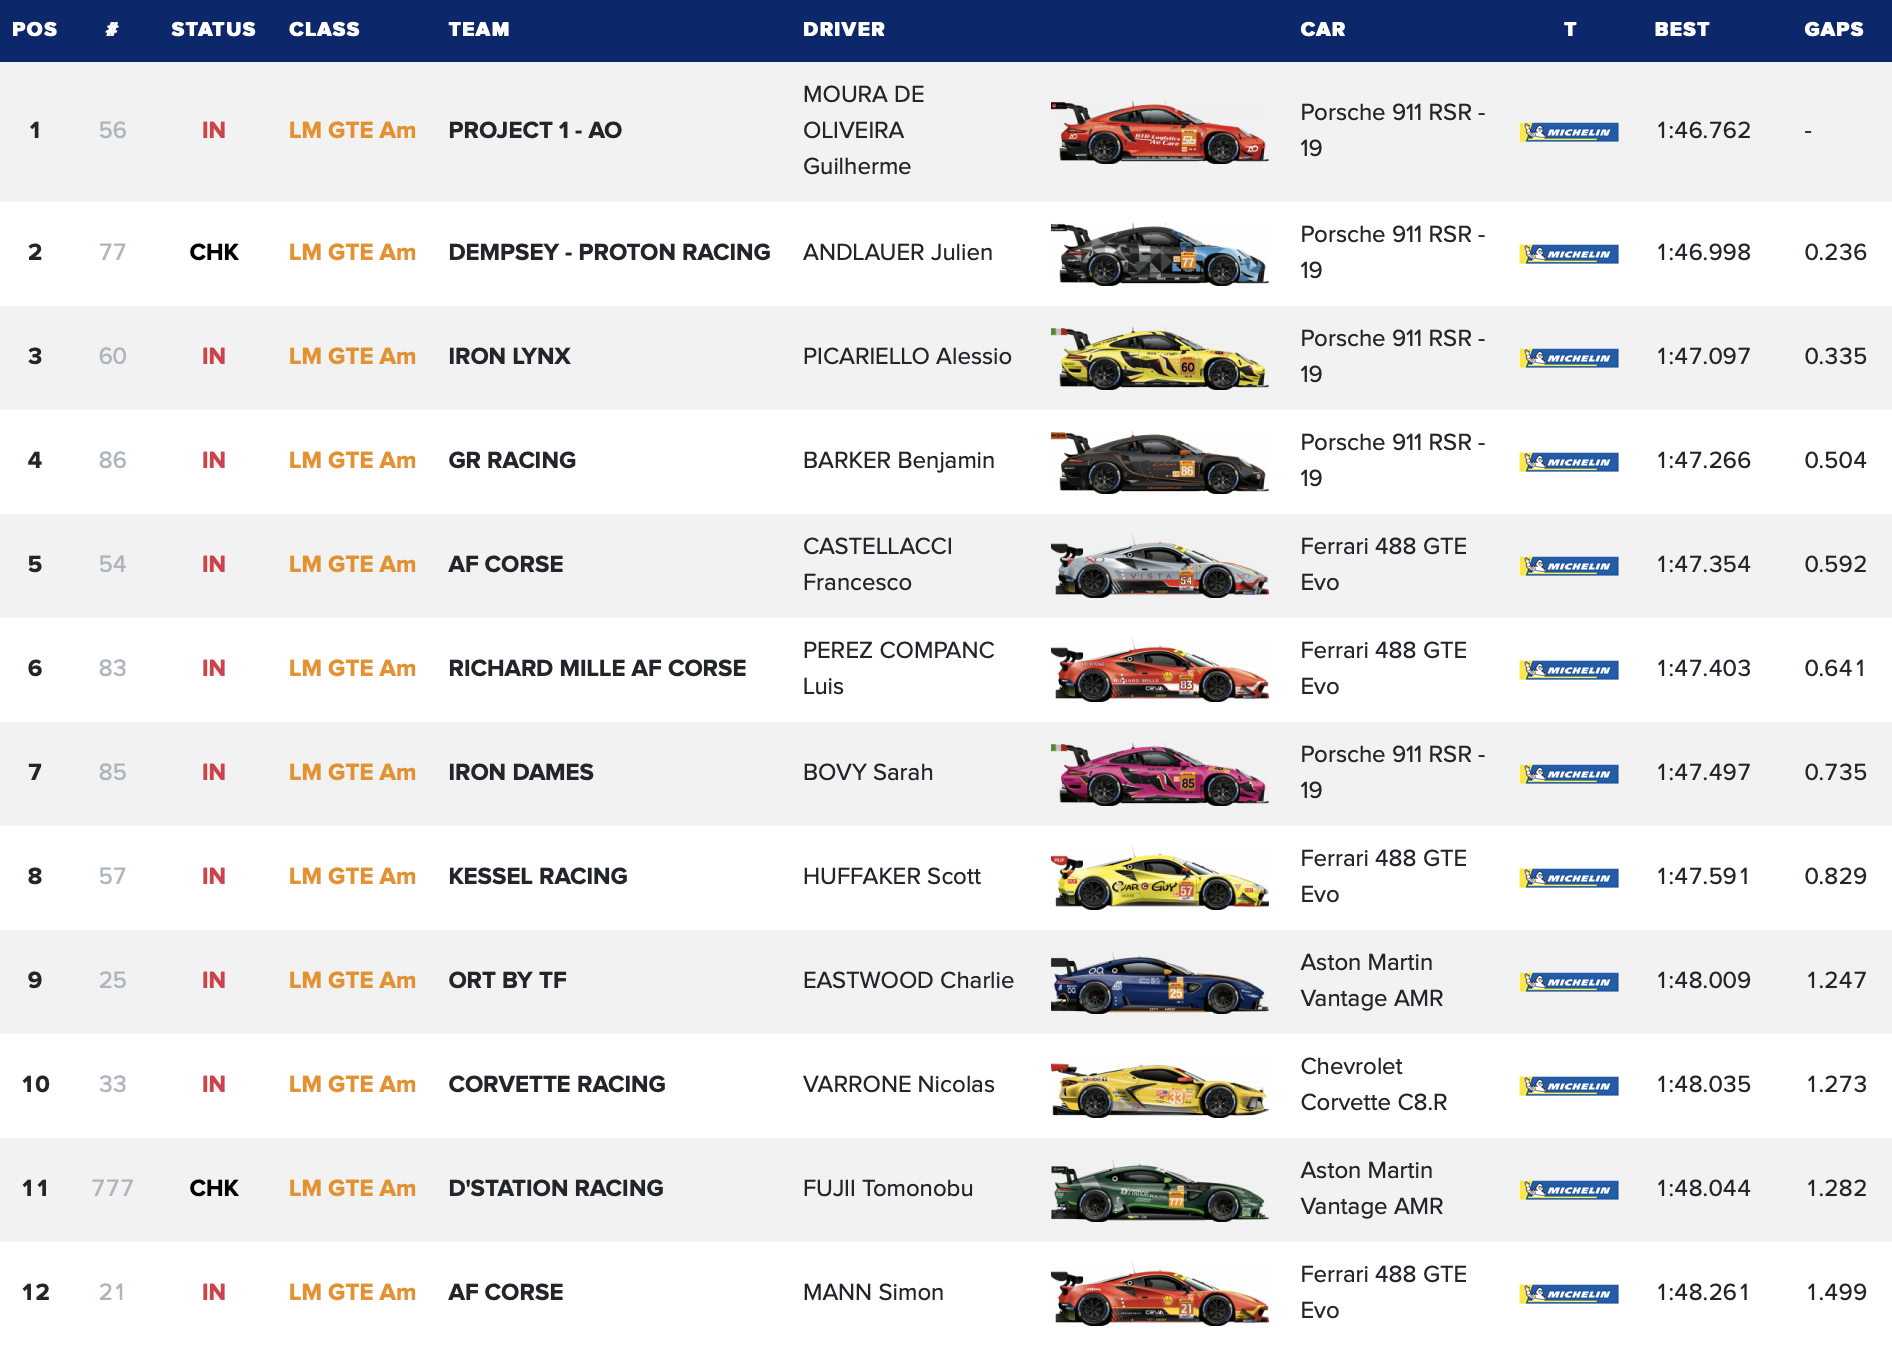Click the BEST column header
Viewport: 1892px width, 1354px height.
click(x=1682, y=29)
